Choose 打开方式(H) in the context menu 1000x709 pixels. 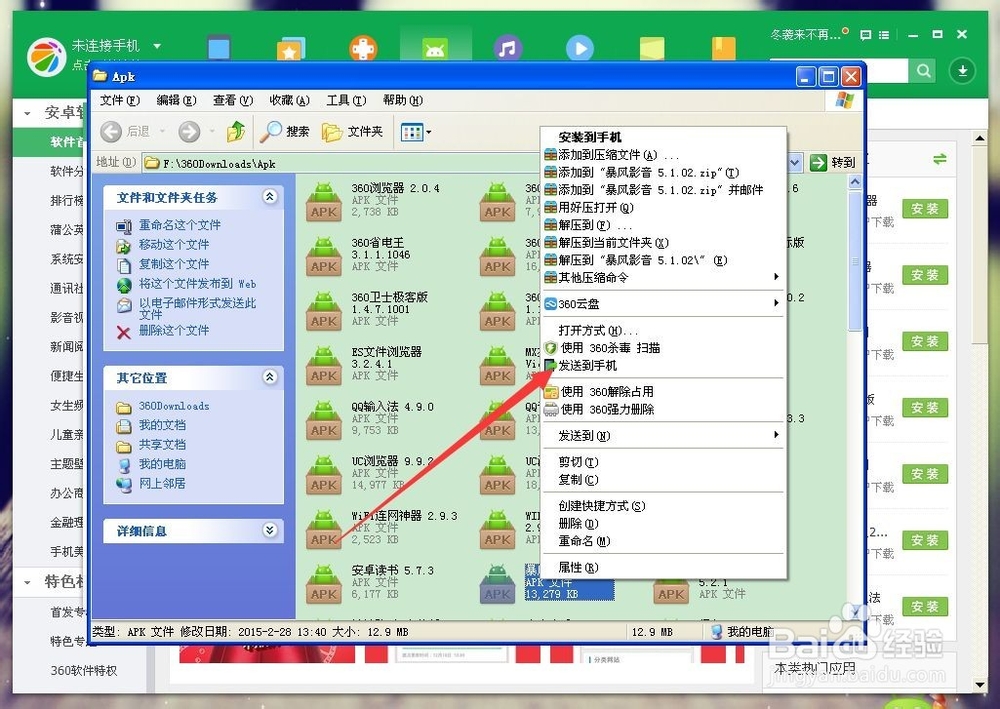point(663,330)
